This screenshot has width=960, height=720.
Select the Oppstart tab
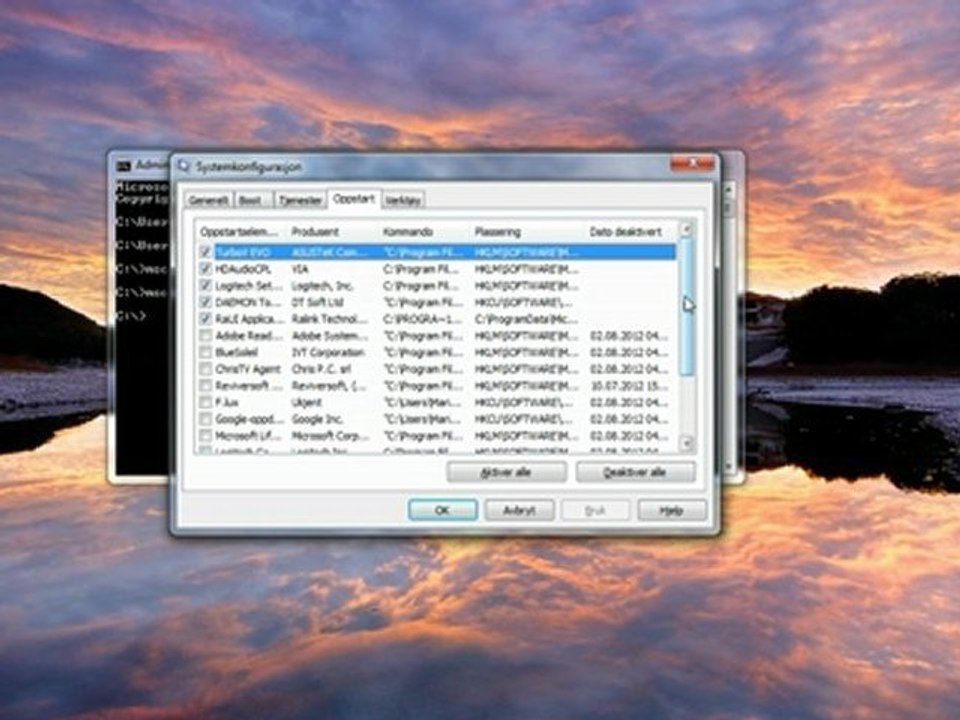pos(354,199)
